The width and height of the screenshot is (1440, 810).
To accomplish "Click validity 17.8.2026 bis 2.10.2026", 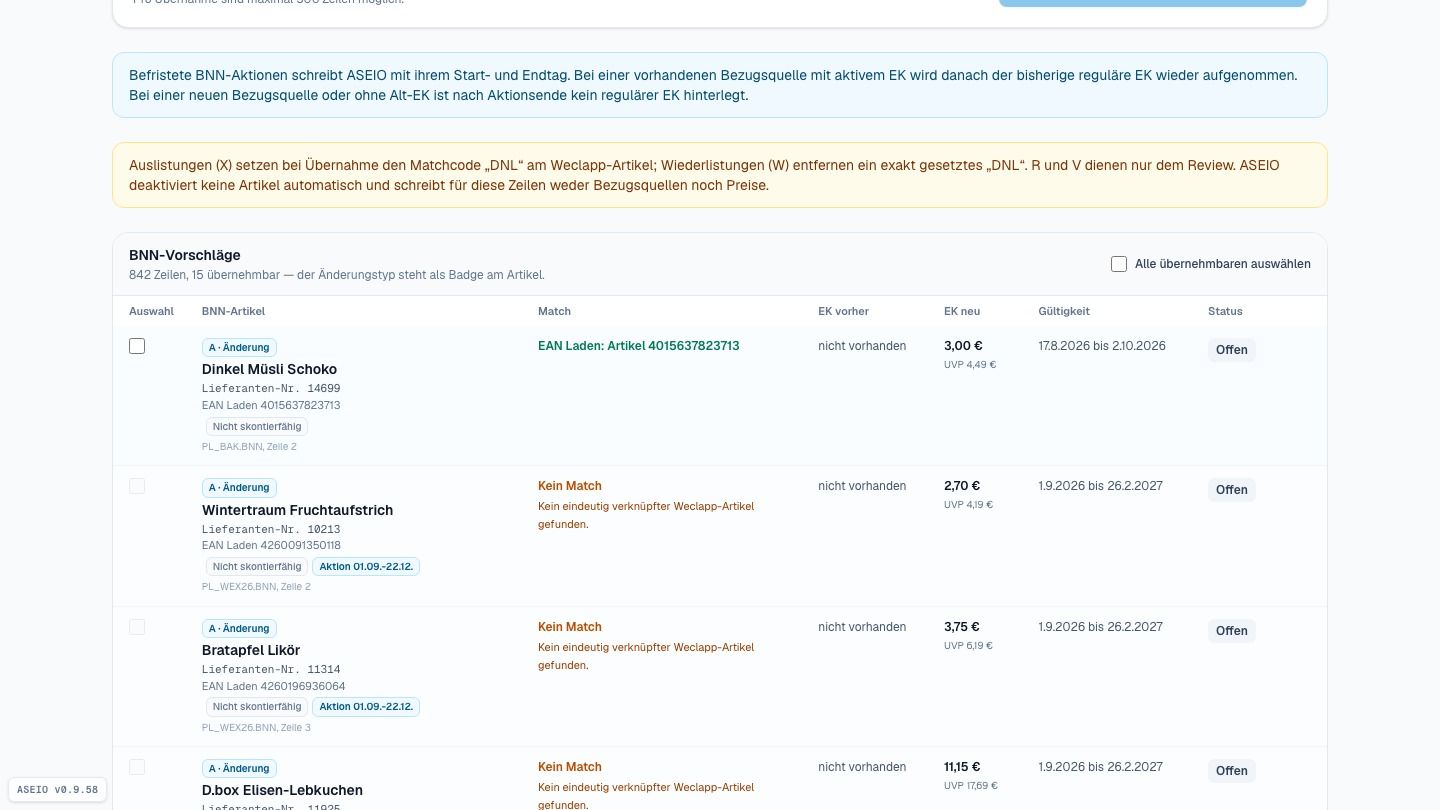I will pyautogui.click(x=1102, y=346).
